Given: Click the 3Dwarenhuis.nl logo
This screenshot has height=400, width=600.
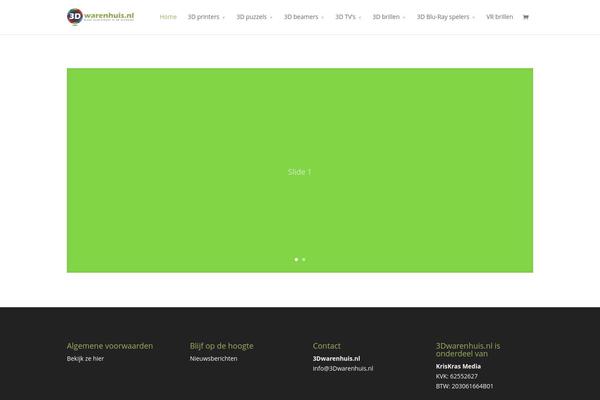Looking at the screenshot, I should pyautogui.click(x=100, y=16).
